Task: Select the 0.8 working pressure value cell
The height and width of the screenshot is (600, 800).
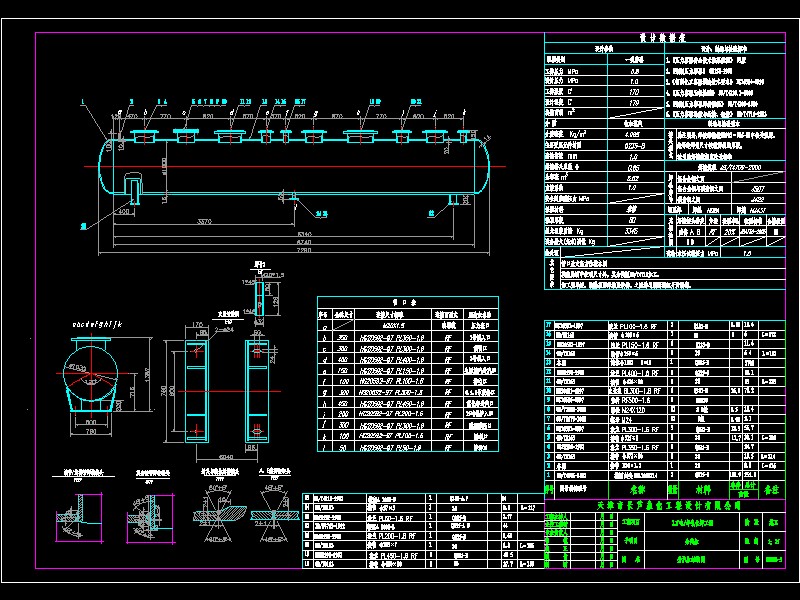Action: pos(633,72)
